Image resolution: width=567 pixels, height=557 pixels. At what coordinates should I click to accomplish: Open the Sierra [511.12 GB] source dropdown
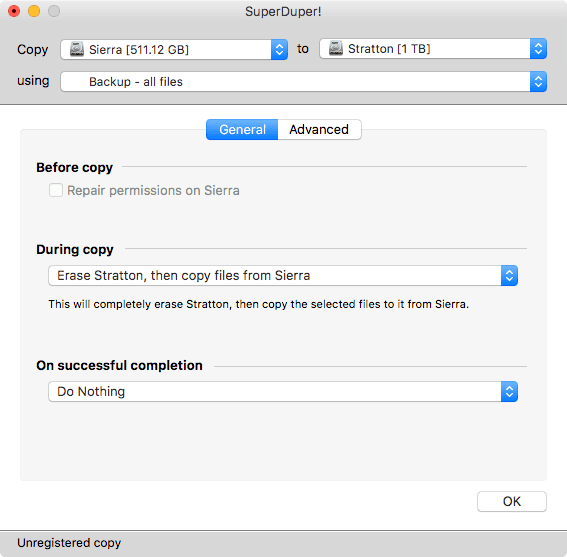click(x=174, y=50)
